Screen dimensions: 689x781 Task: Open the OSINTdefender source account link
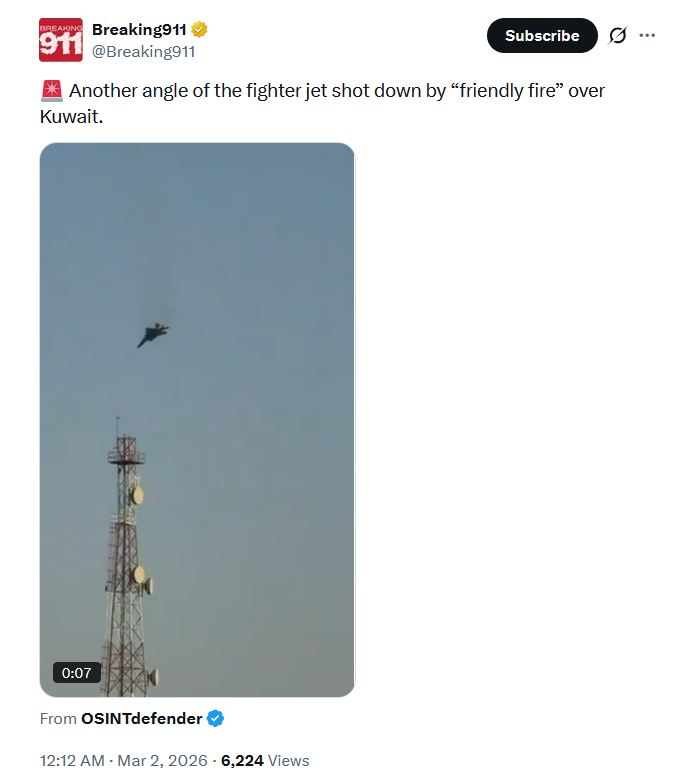coord(141,718)
